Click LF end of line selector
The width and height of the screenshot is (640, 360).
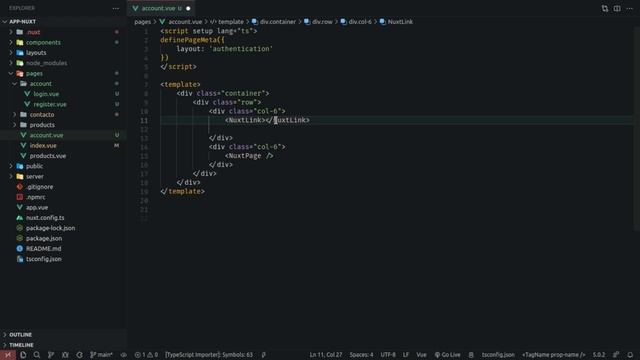coord(406,355)
